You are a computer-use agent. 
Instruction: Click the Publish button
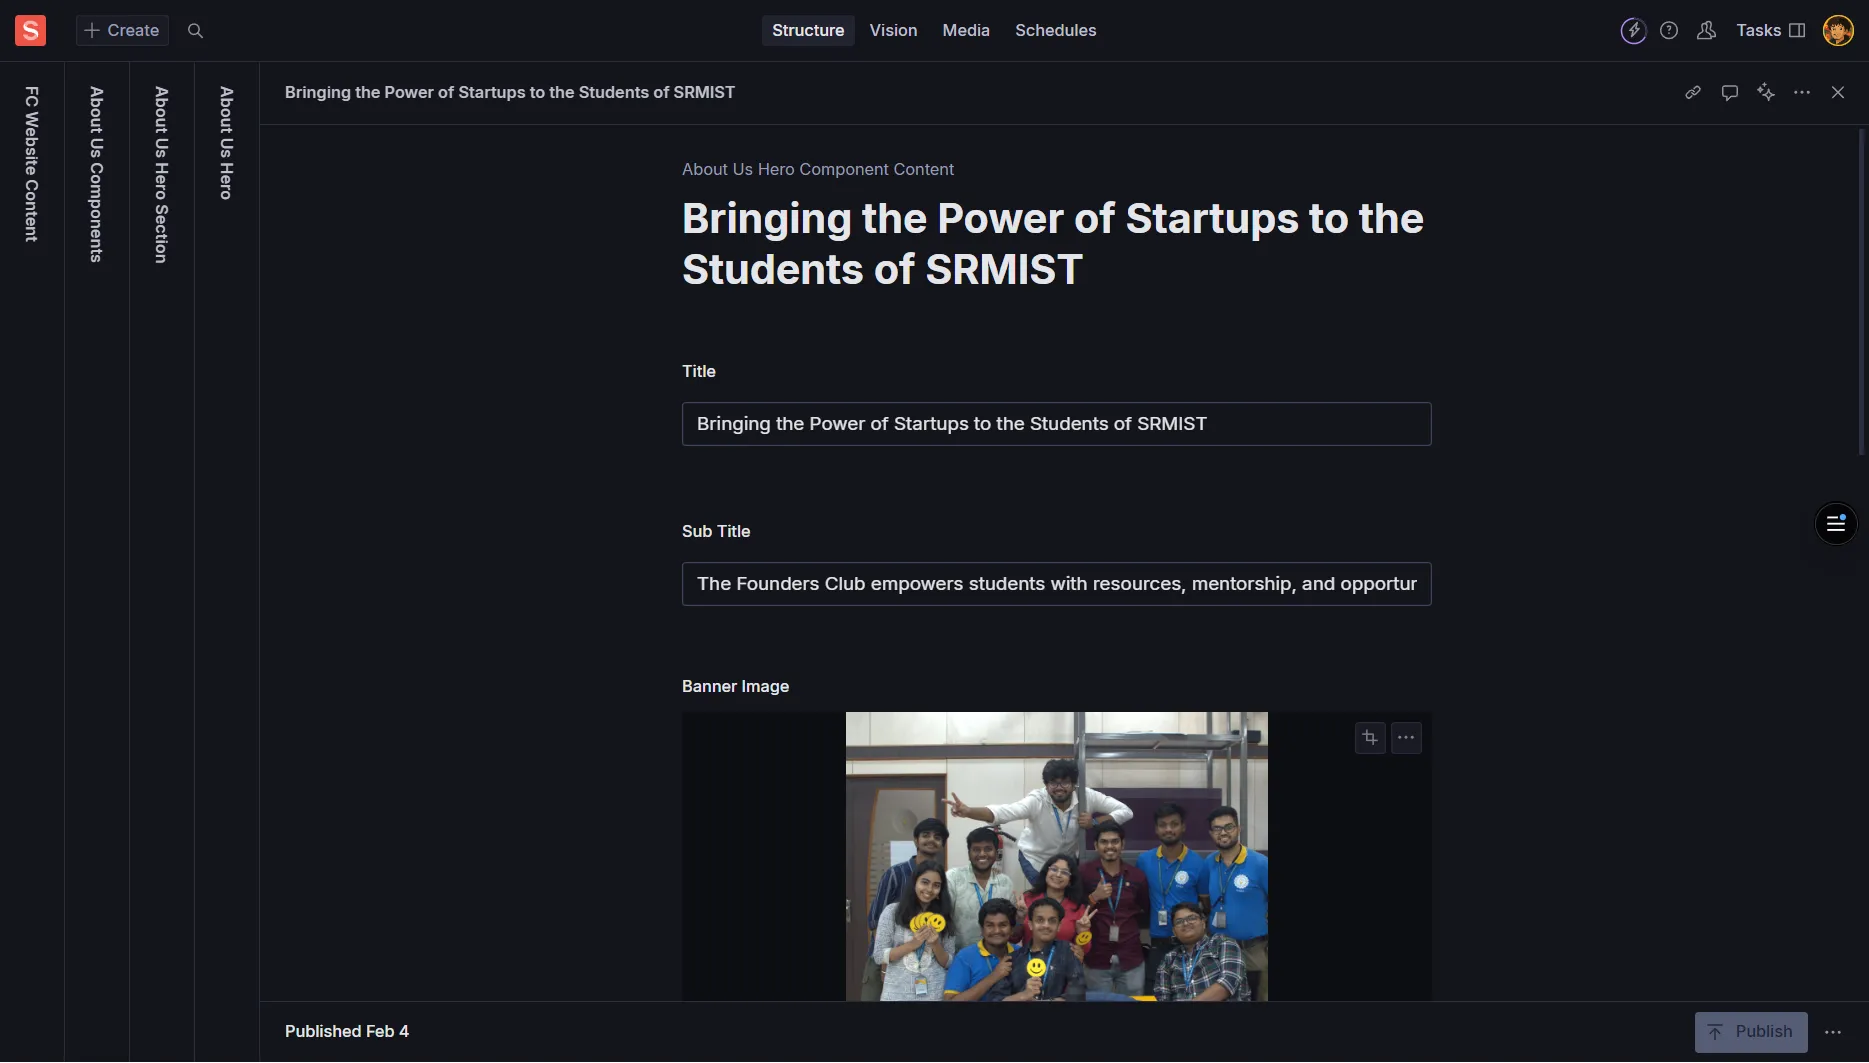(1750, 1032)
